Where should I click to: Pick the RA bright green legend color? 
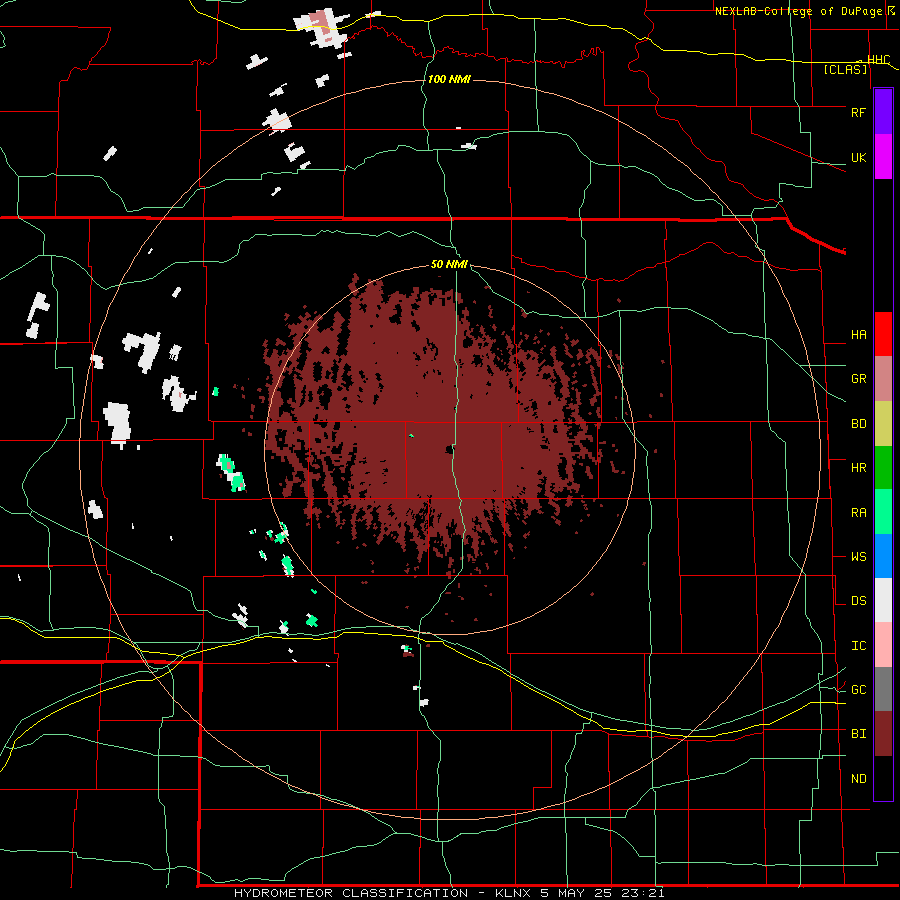click(883, 512)
